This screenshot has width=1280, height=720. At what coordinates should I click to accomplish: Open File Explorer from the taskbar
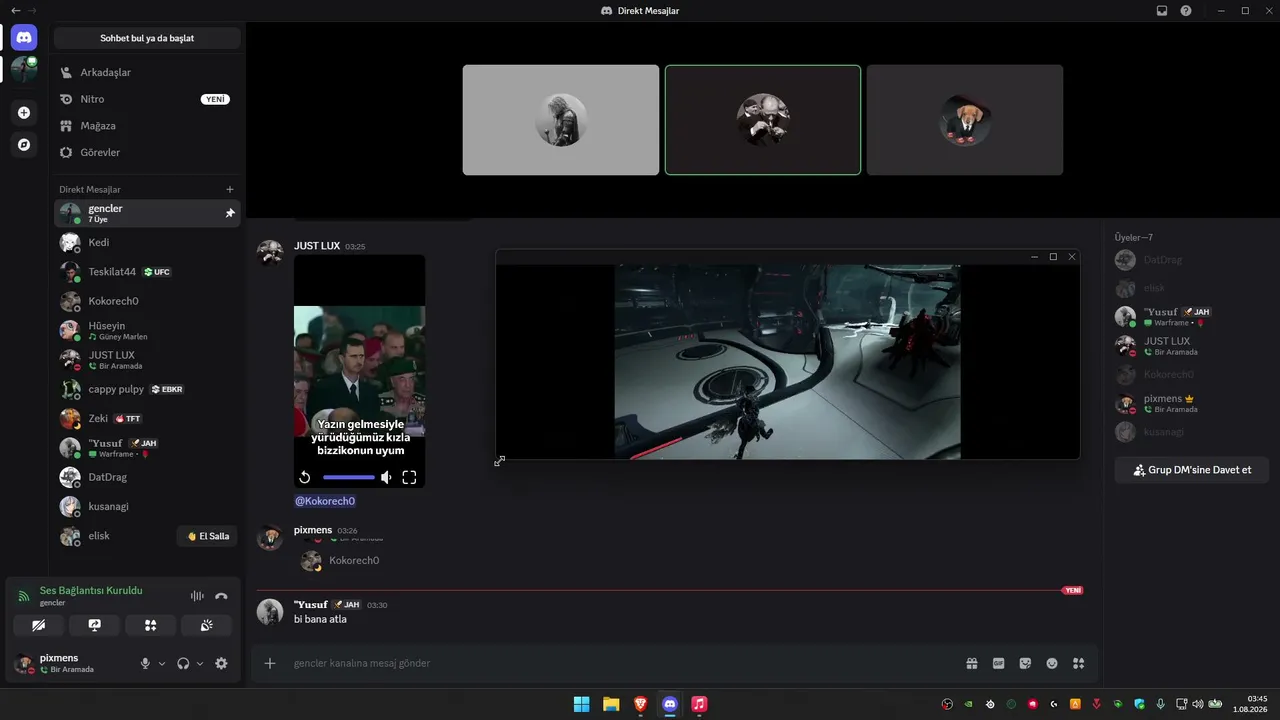click(x=611, y=704)
